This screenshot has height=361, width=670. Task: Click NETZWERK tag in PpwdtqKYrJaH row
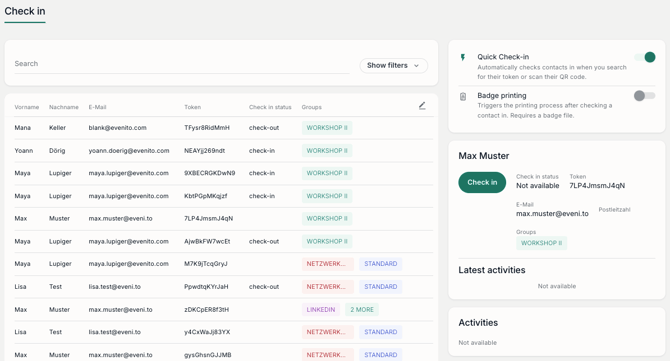[327, 287]
